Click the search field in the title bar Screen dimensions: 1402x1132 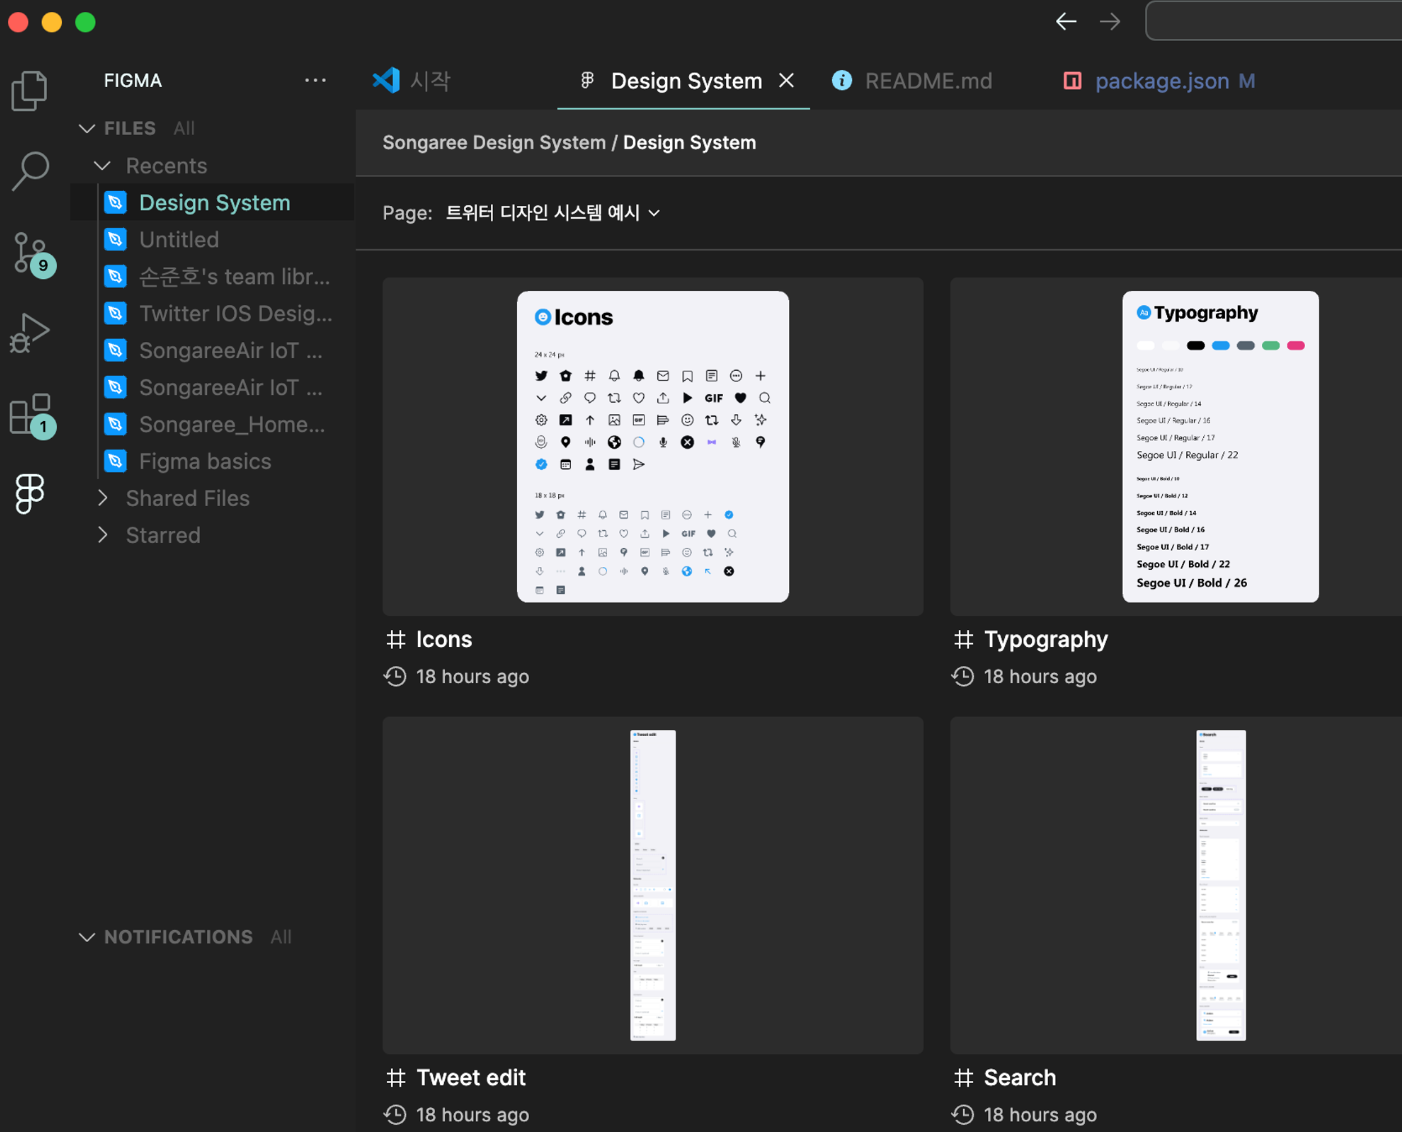coord(1280,20)
